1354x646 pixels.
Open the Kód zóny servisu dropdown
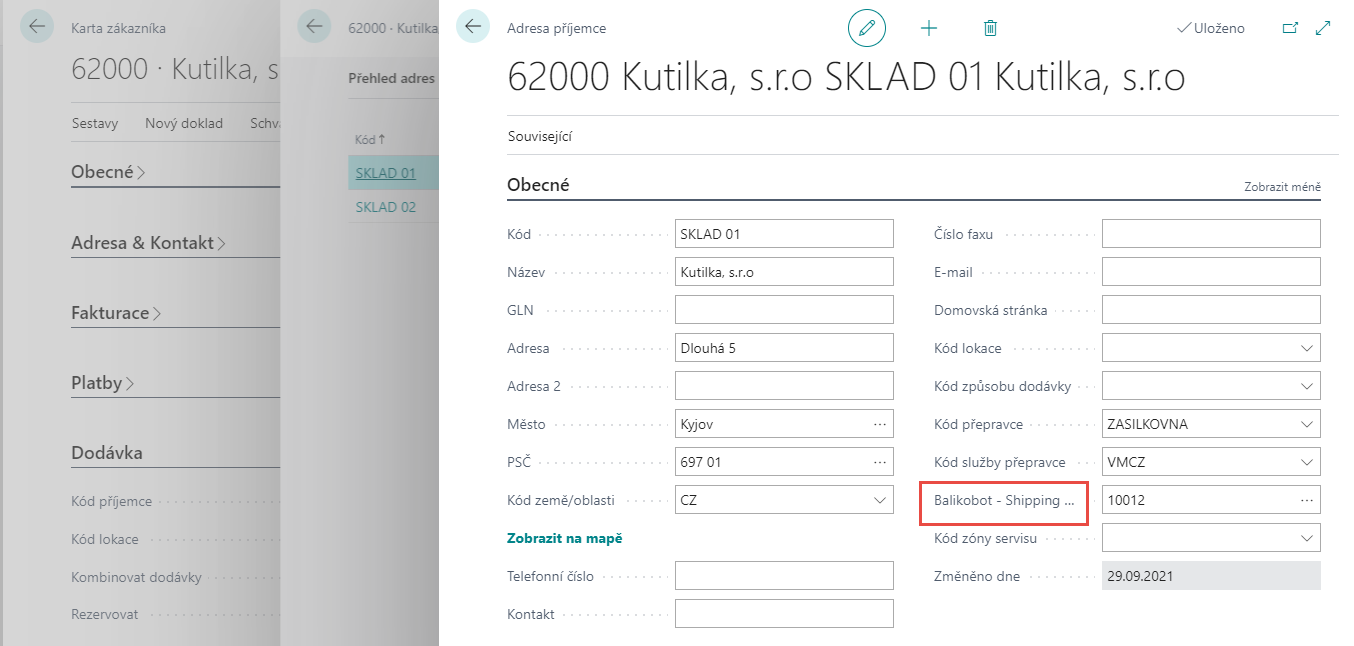coord(1307,537)
